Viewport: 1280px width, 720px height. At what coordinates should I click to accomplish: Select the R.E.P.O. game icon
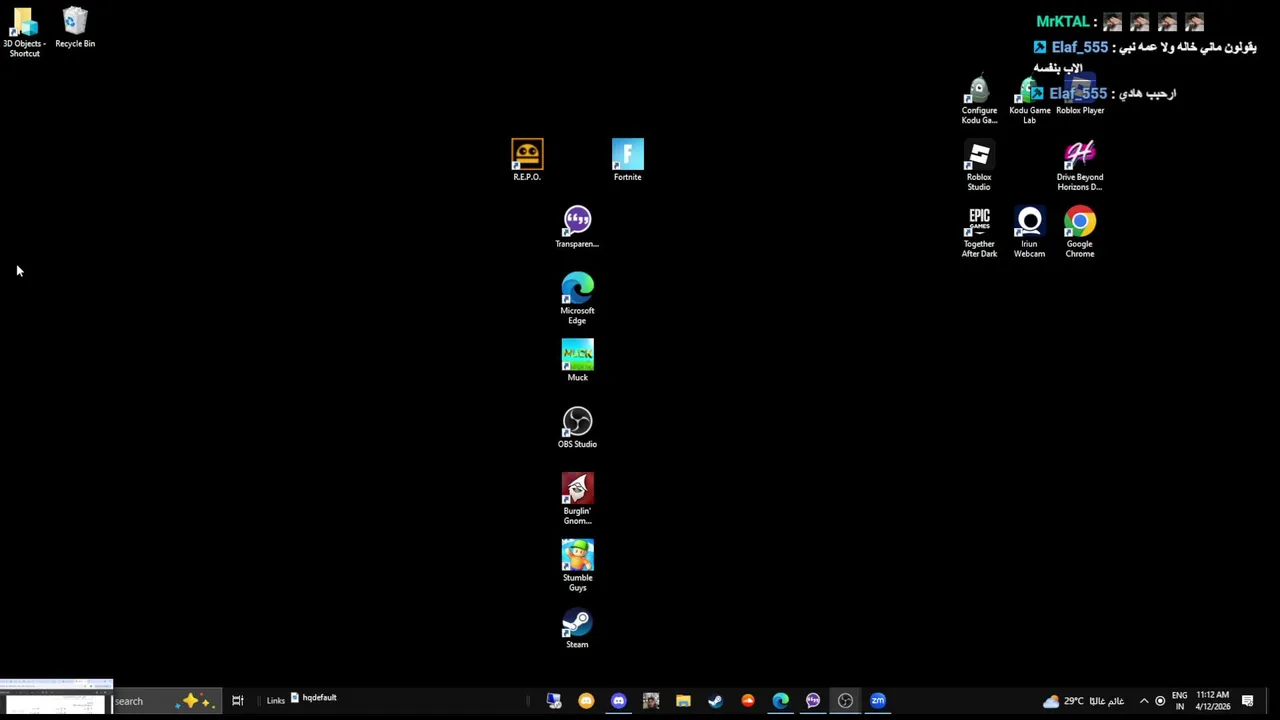(x=527, y=161)
